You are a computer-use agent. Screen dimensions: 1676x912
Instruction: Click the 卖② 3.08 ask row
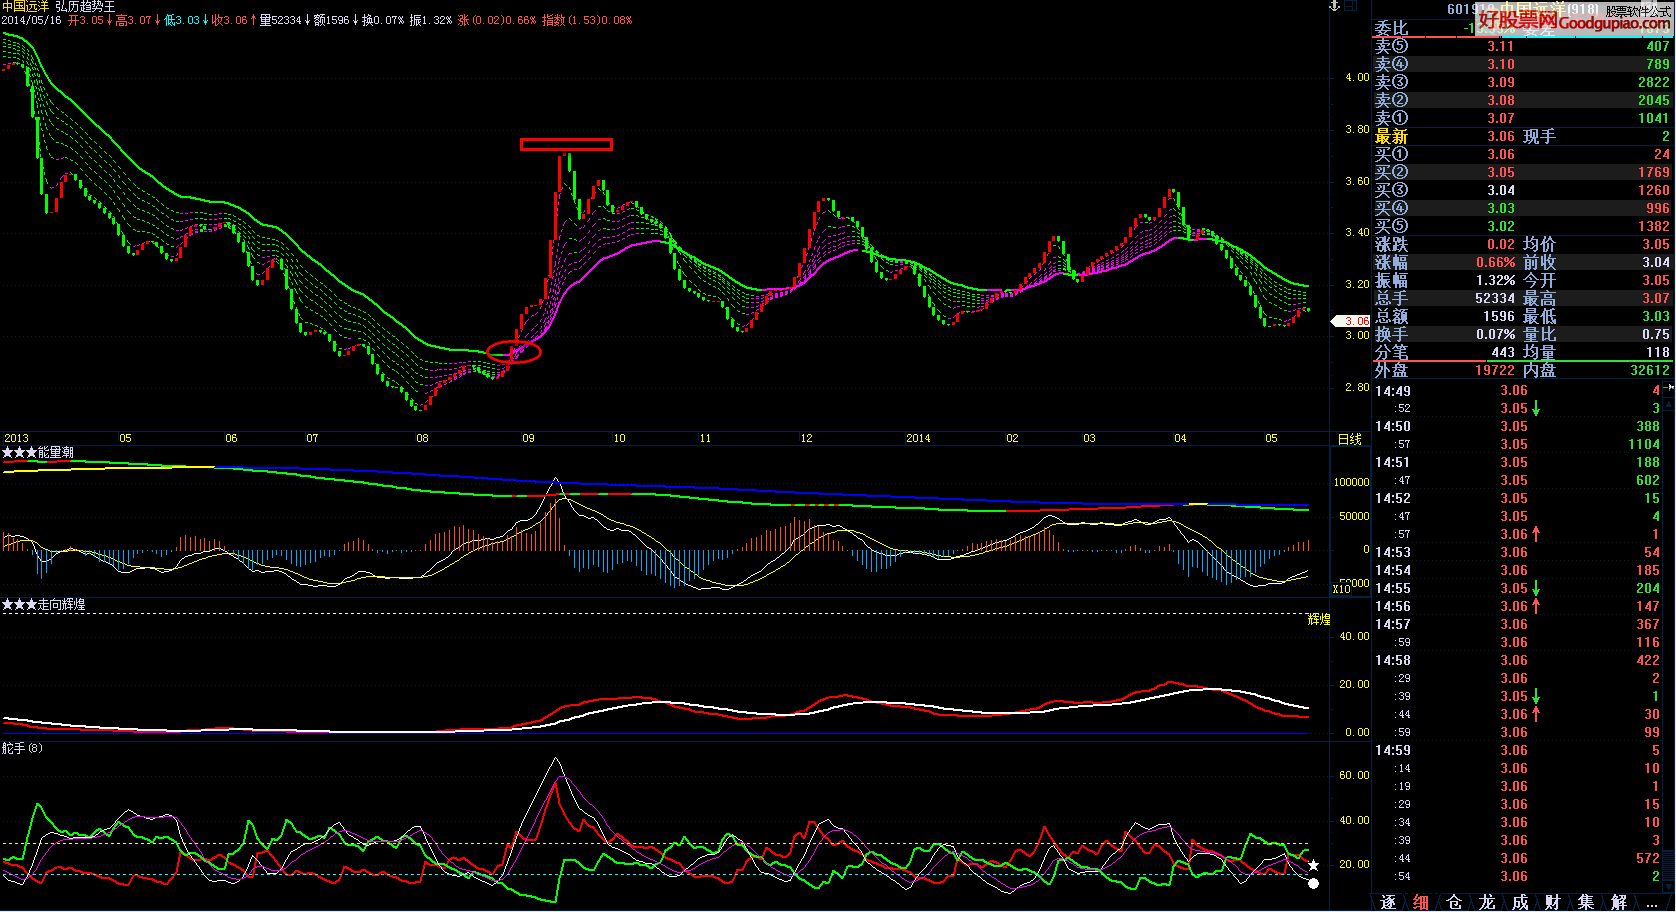coord(1522,100)
